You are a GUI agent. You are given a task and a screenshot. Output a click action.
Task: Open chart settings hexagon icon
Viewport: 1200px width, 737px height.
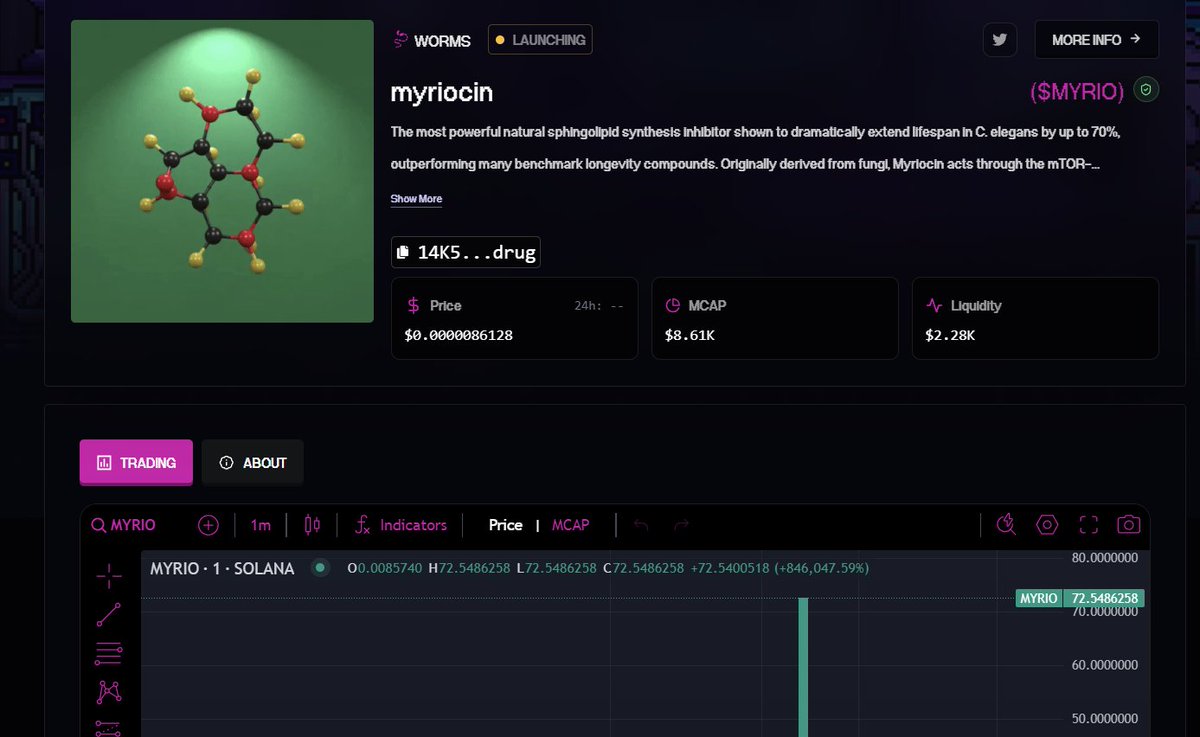click(x=1047, y=525)
